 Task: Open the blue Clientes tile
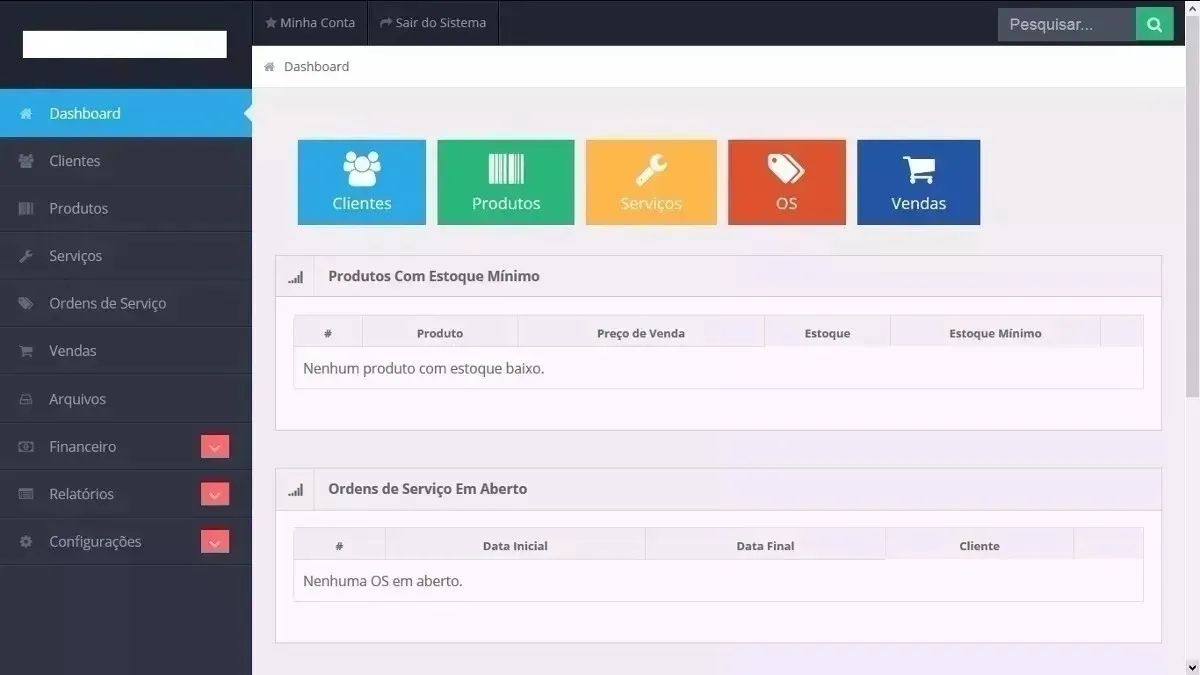362,182
